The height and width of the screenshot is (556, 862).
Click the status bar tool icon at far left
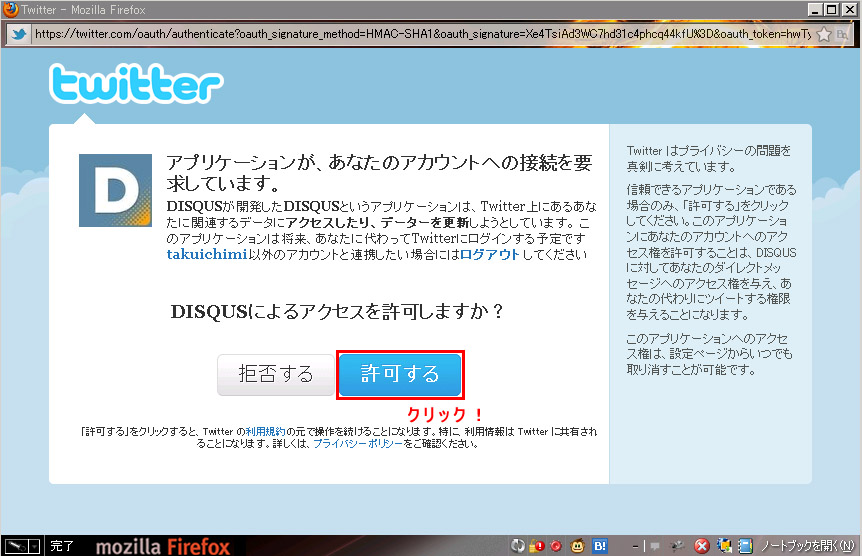(x=16, y=546)
